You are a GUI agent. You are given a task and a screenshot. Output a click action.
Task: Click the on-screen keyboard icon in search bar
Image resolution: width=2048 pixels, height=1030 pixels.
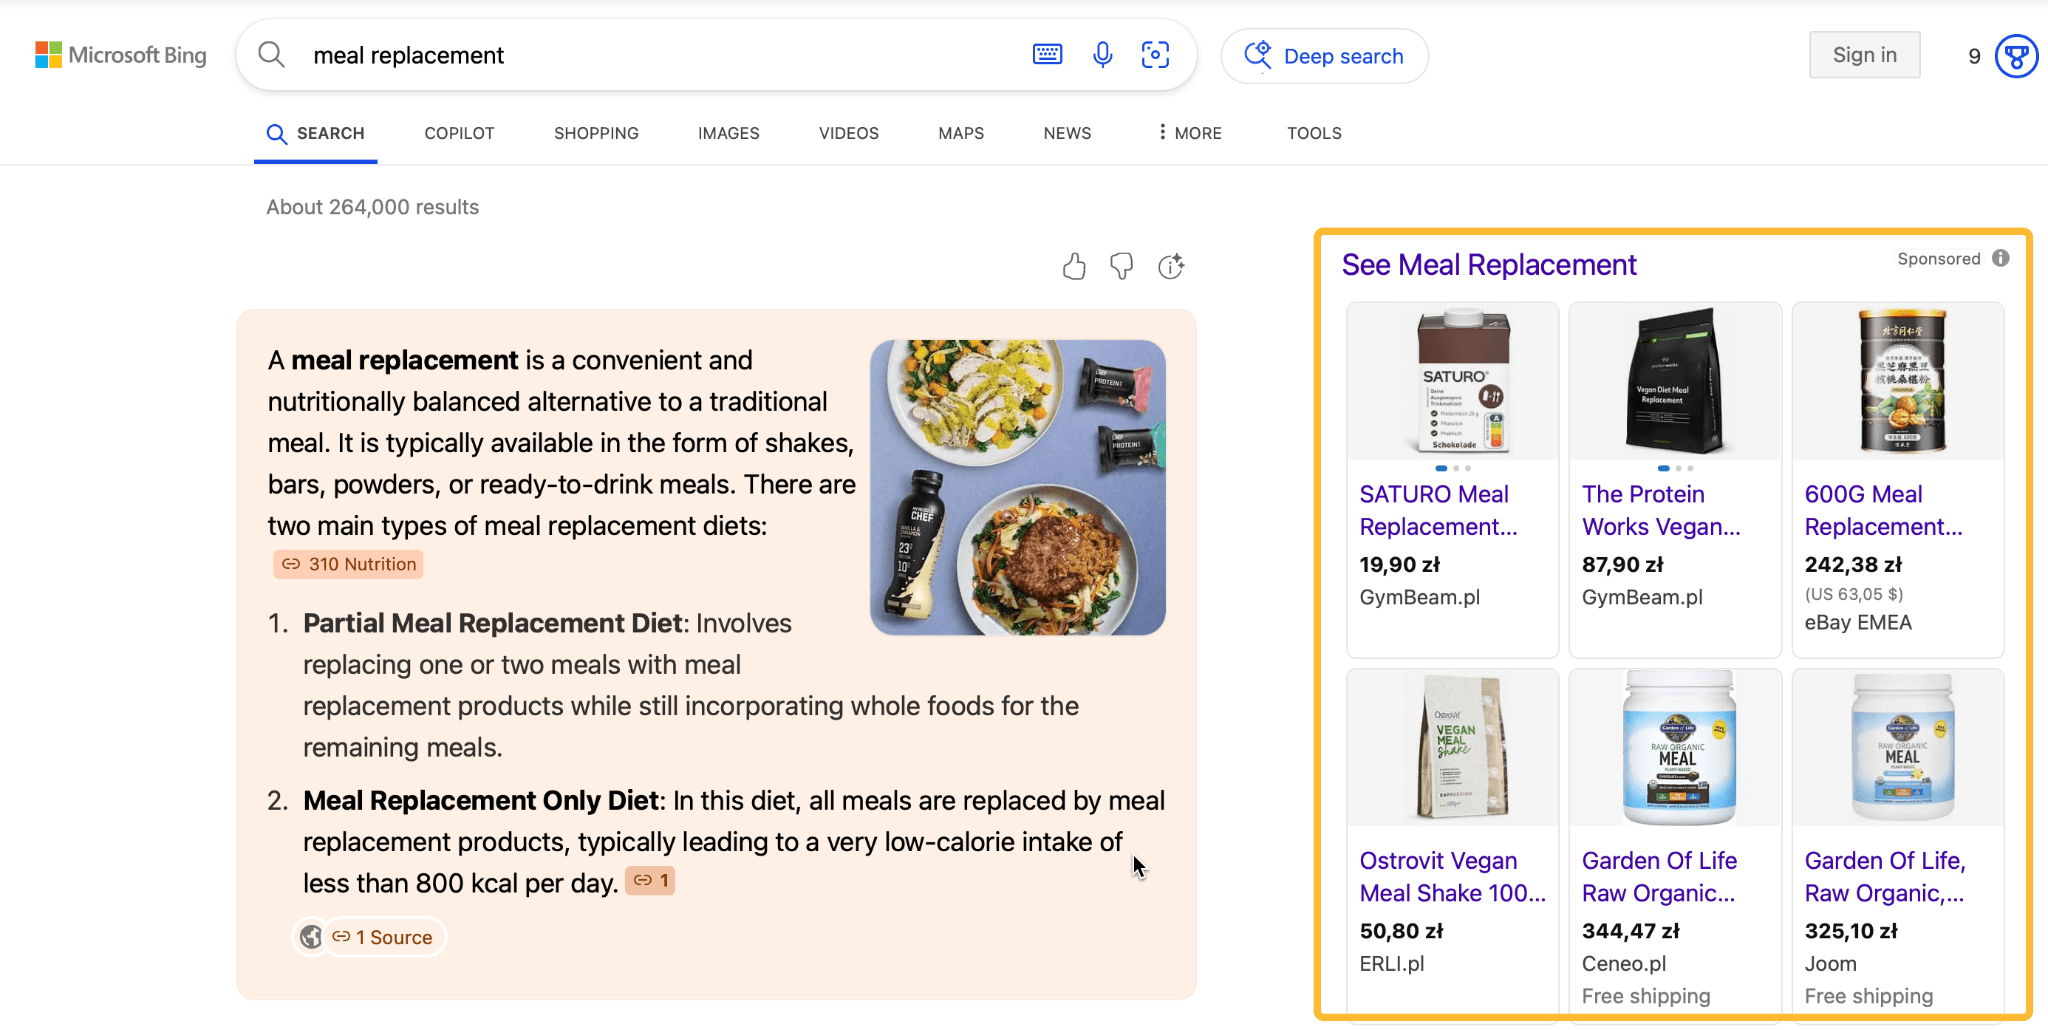[1047, 55]
